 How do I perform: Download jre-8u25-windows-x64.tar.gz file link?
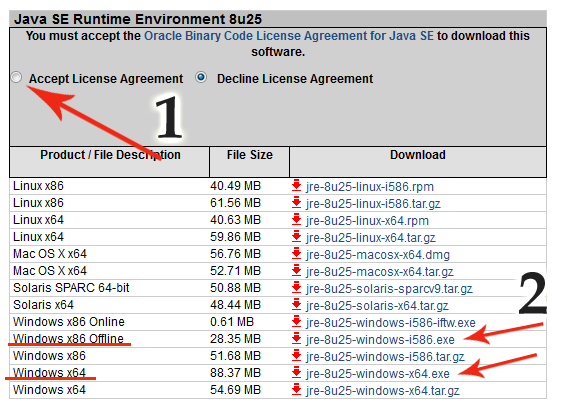382,391
